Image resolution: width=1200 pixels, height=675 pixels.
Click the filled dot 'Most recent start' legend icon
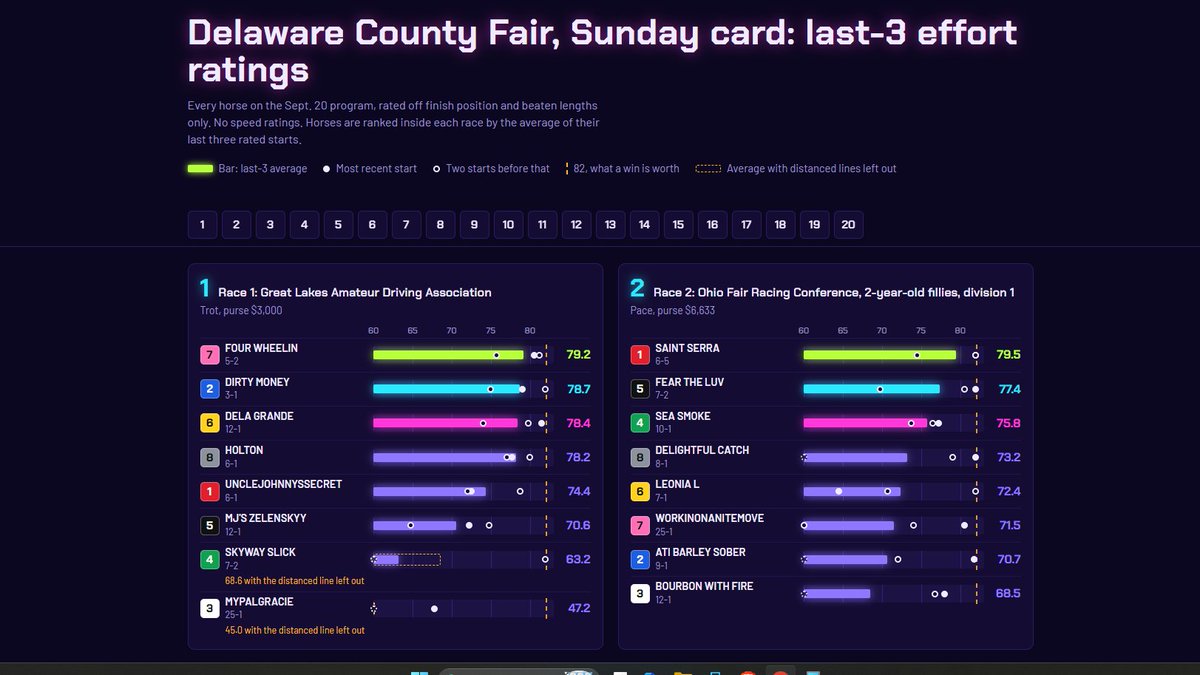(327, 169)
